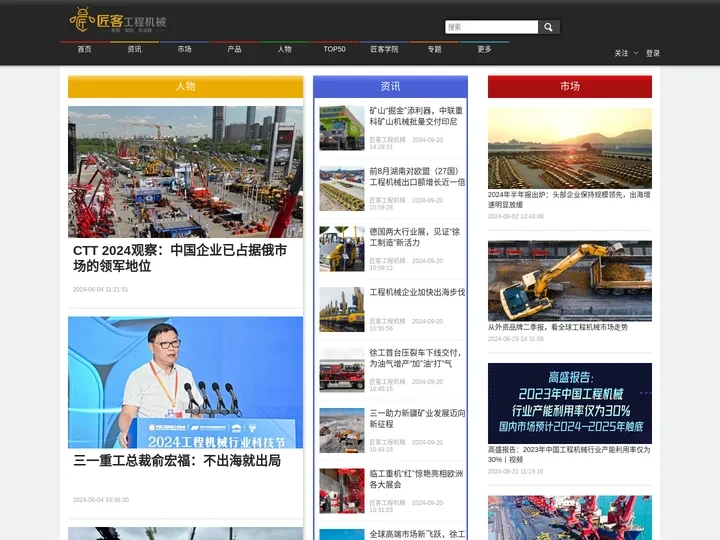
Task: Open thumbnail for 德国两大行业展 news
Action: pos(342,249)
